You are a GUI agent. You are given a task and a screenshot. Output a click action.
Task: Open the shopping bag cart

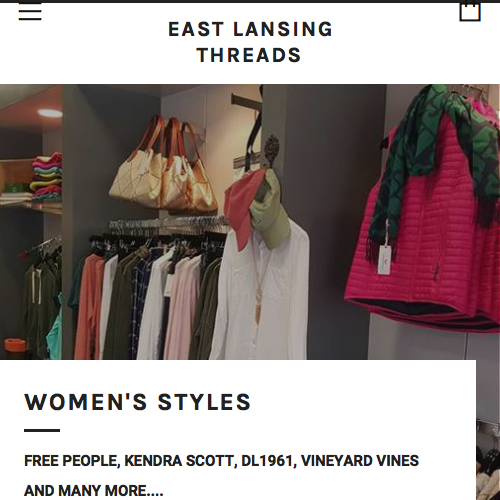coord(470,11)
